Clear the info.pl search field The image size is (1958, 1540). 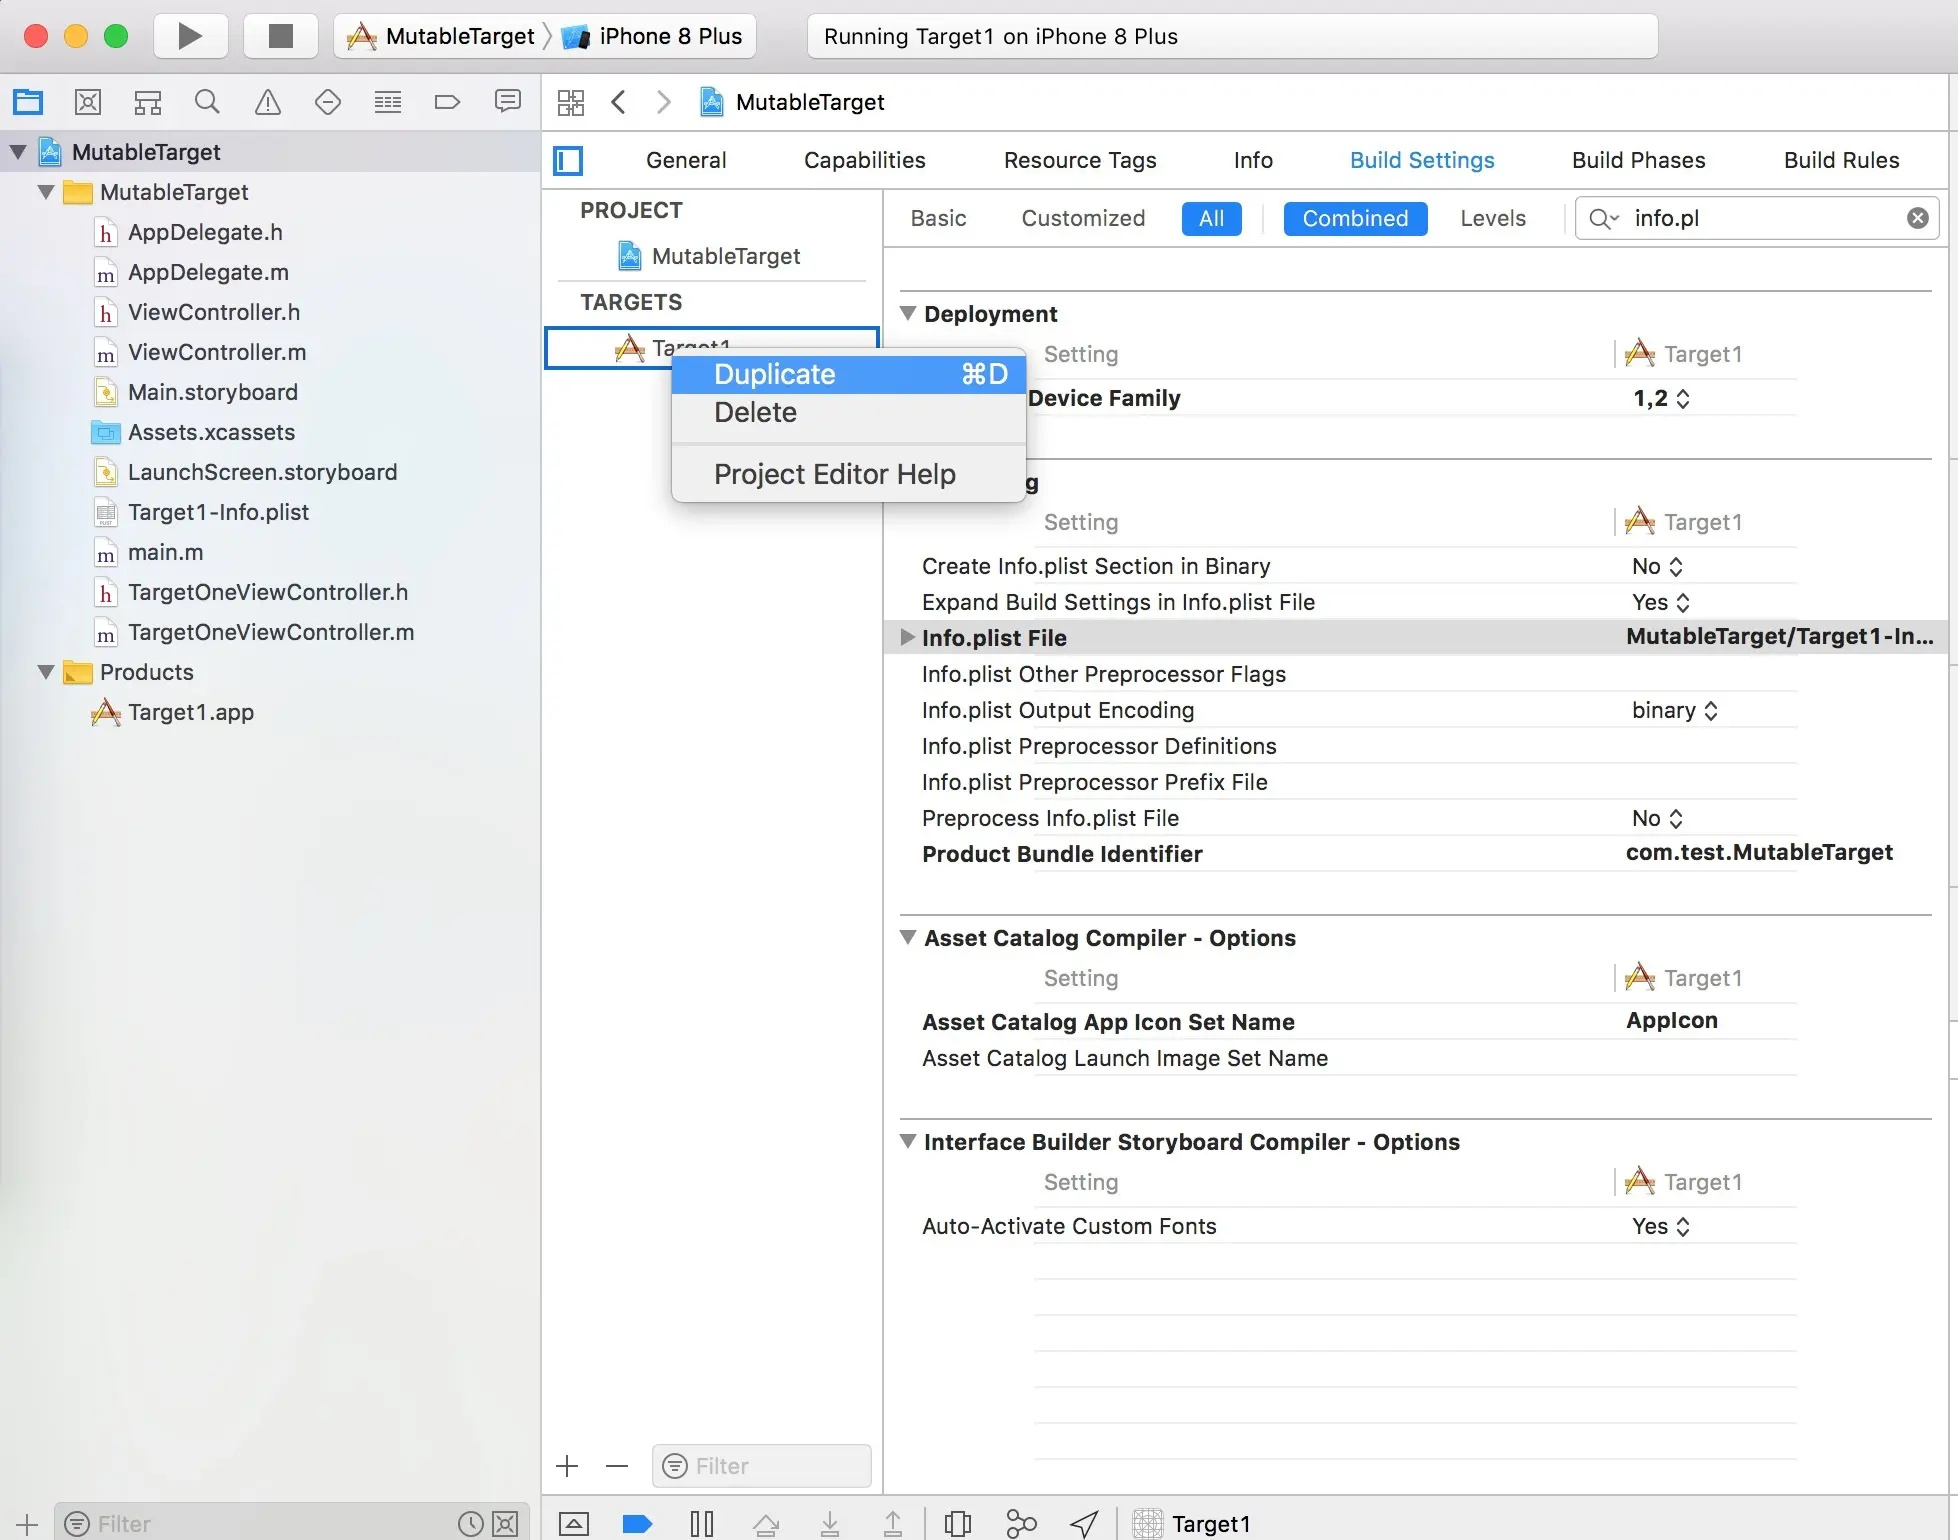click(x=1917, y=218)
